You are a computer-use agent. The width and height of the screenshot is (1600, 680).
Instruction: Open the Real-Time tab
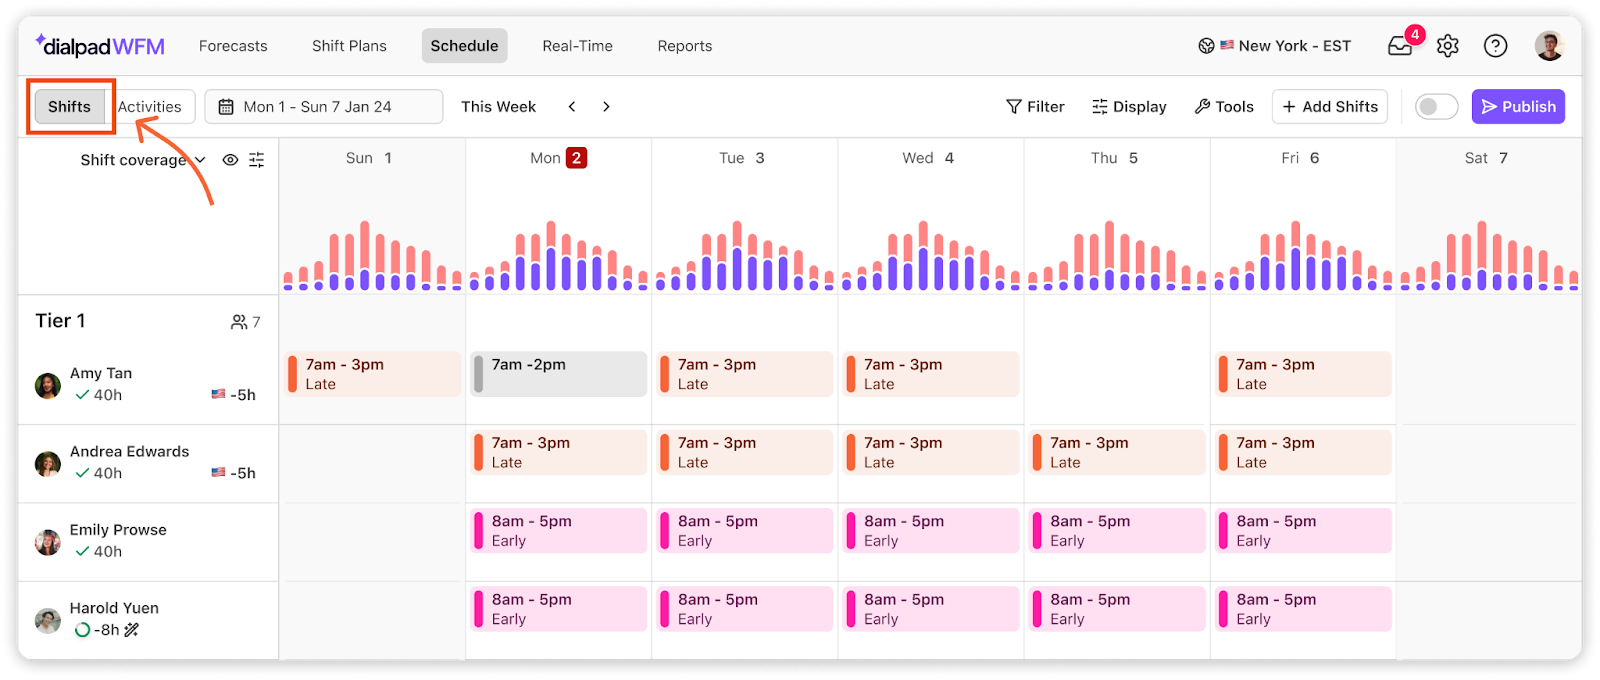point(577,46)
